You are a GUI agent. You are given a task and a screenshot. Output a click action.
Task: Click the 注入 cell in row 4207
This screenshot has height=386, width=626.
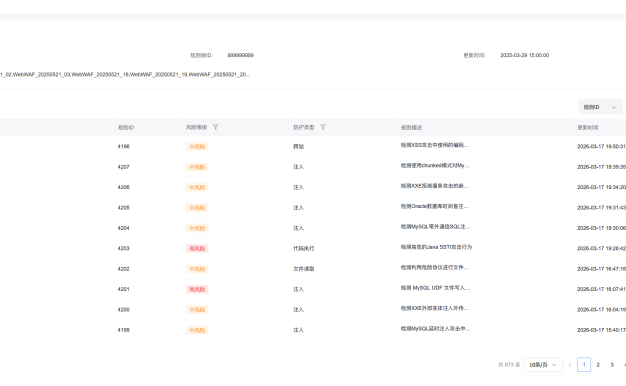point(298,167)
